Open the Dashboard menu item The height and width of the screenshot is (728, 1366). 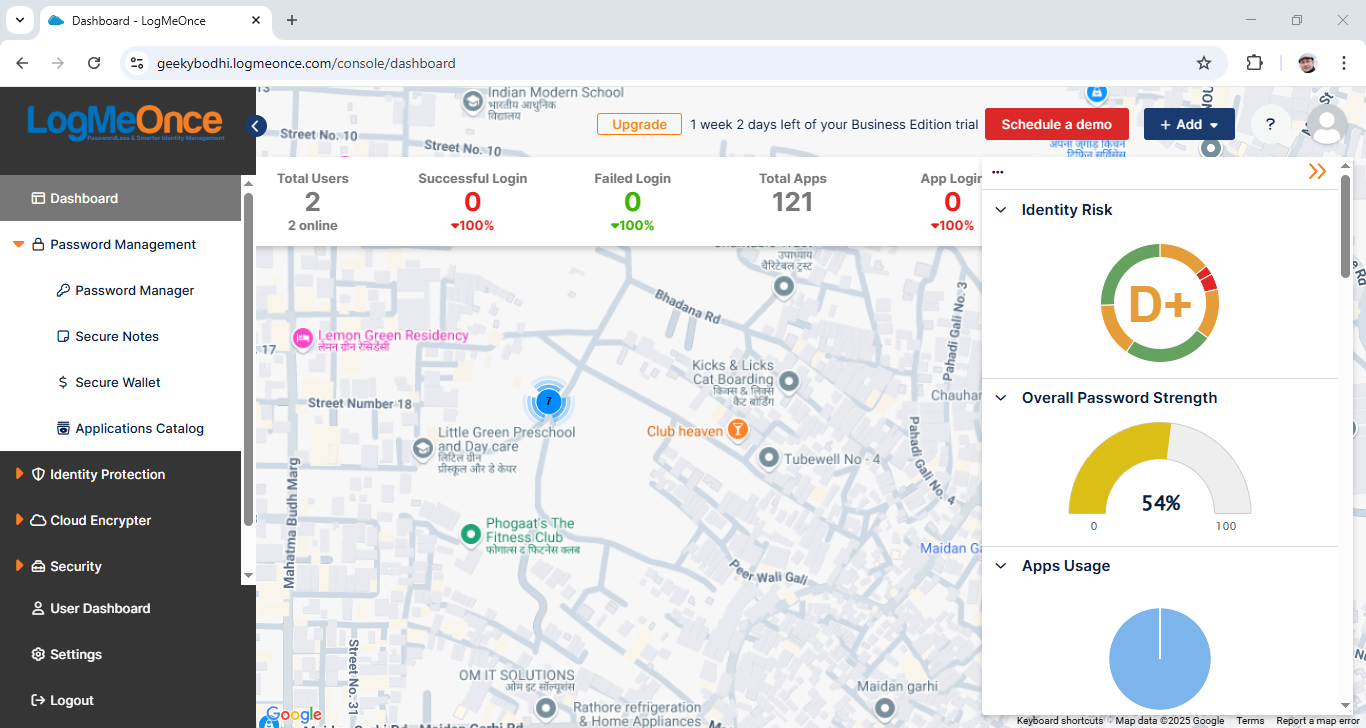point(120,198)
